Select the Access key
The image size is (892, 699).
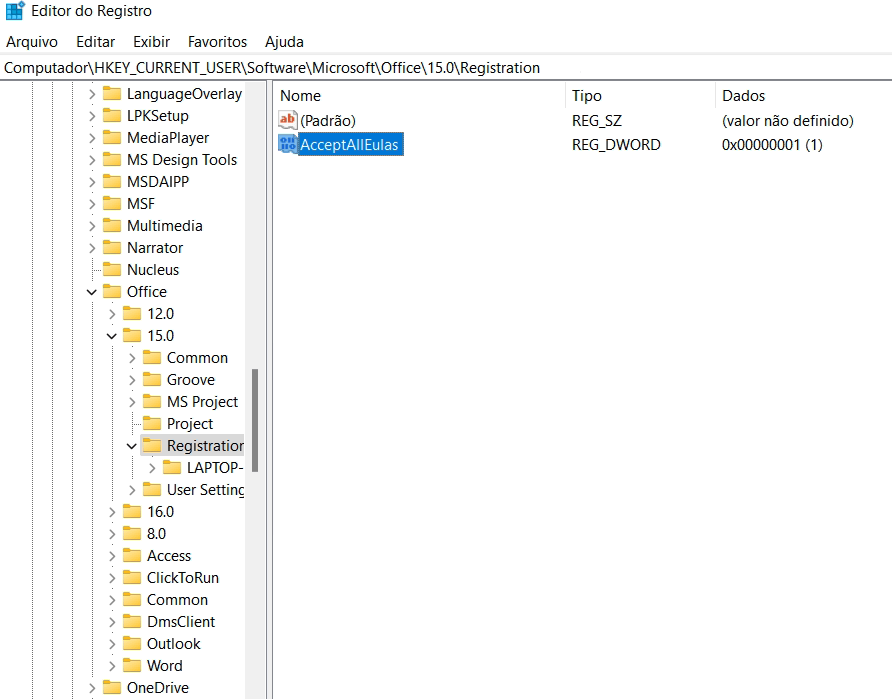pyautogui.click(x=169, y=556)
